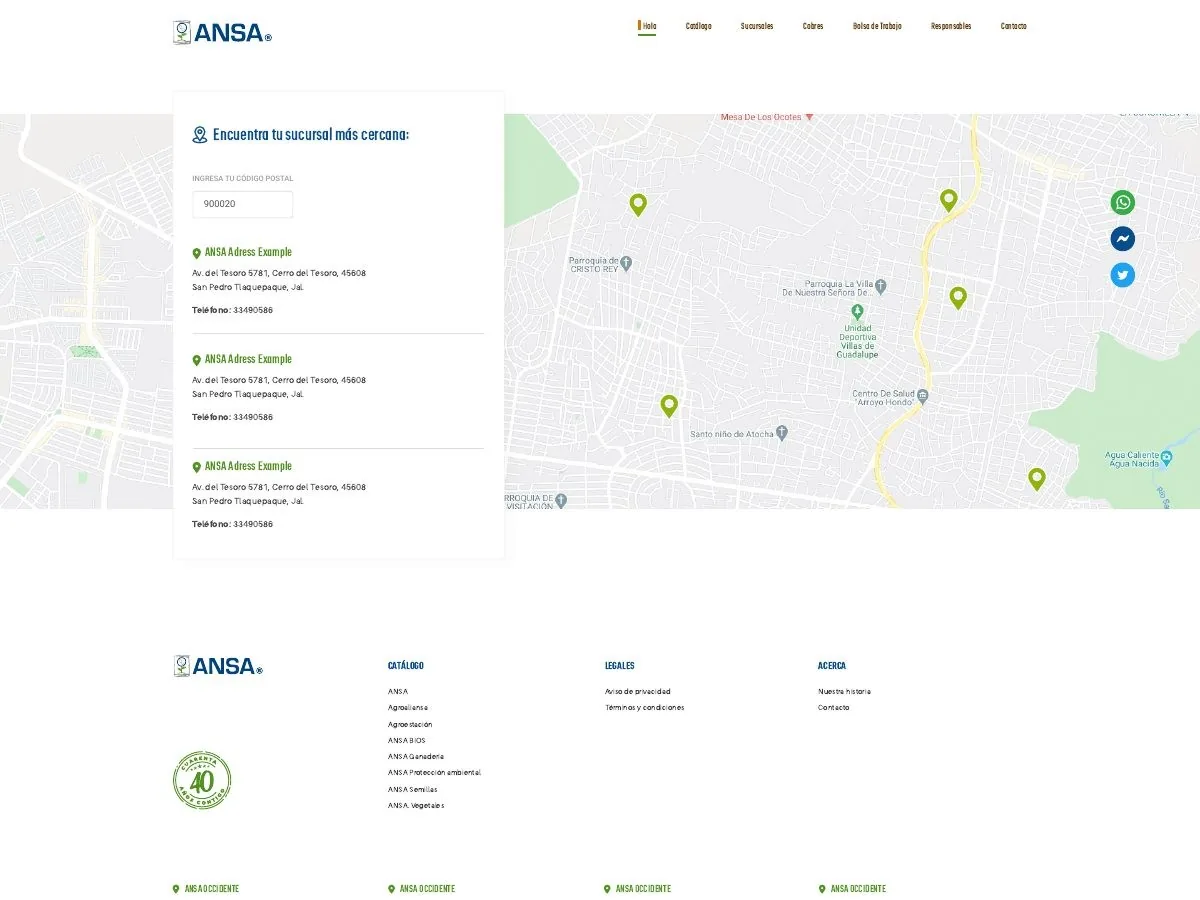1200x900 pixels.
Task: Open the Bolsa de Trabajo menu item
Action: point(877,26)
